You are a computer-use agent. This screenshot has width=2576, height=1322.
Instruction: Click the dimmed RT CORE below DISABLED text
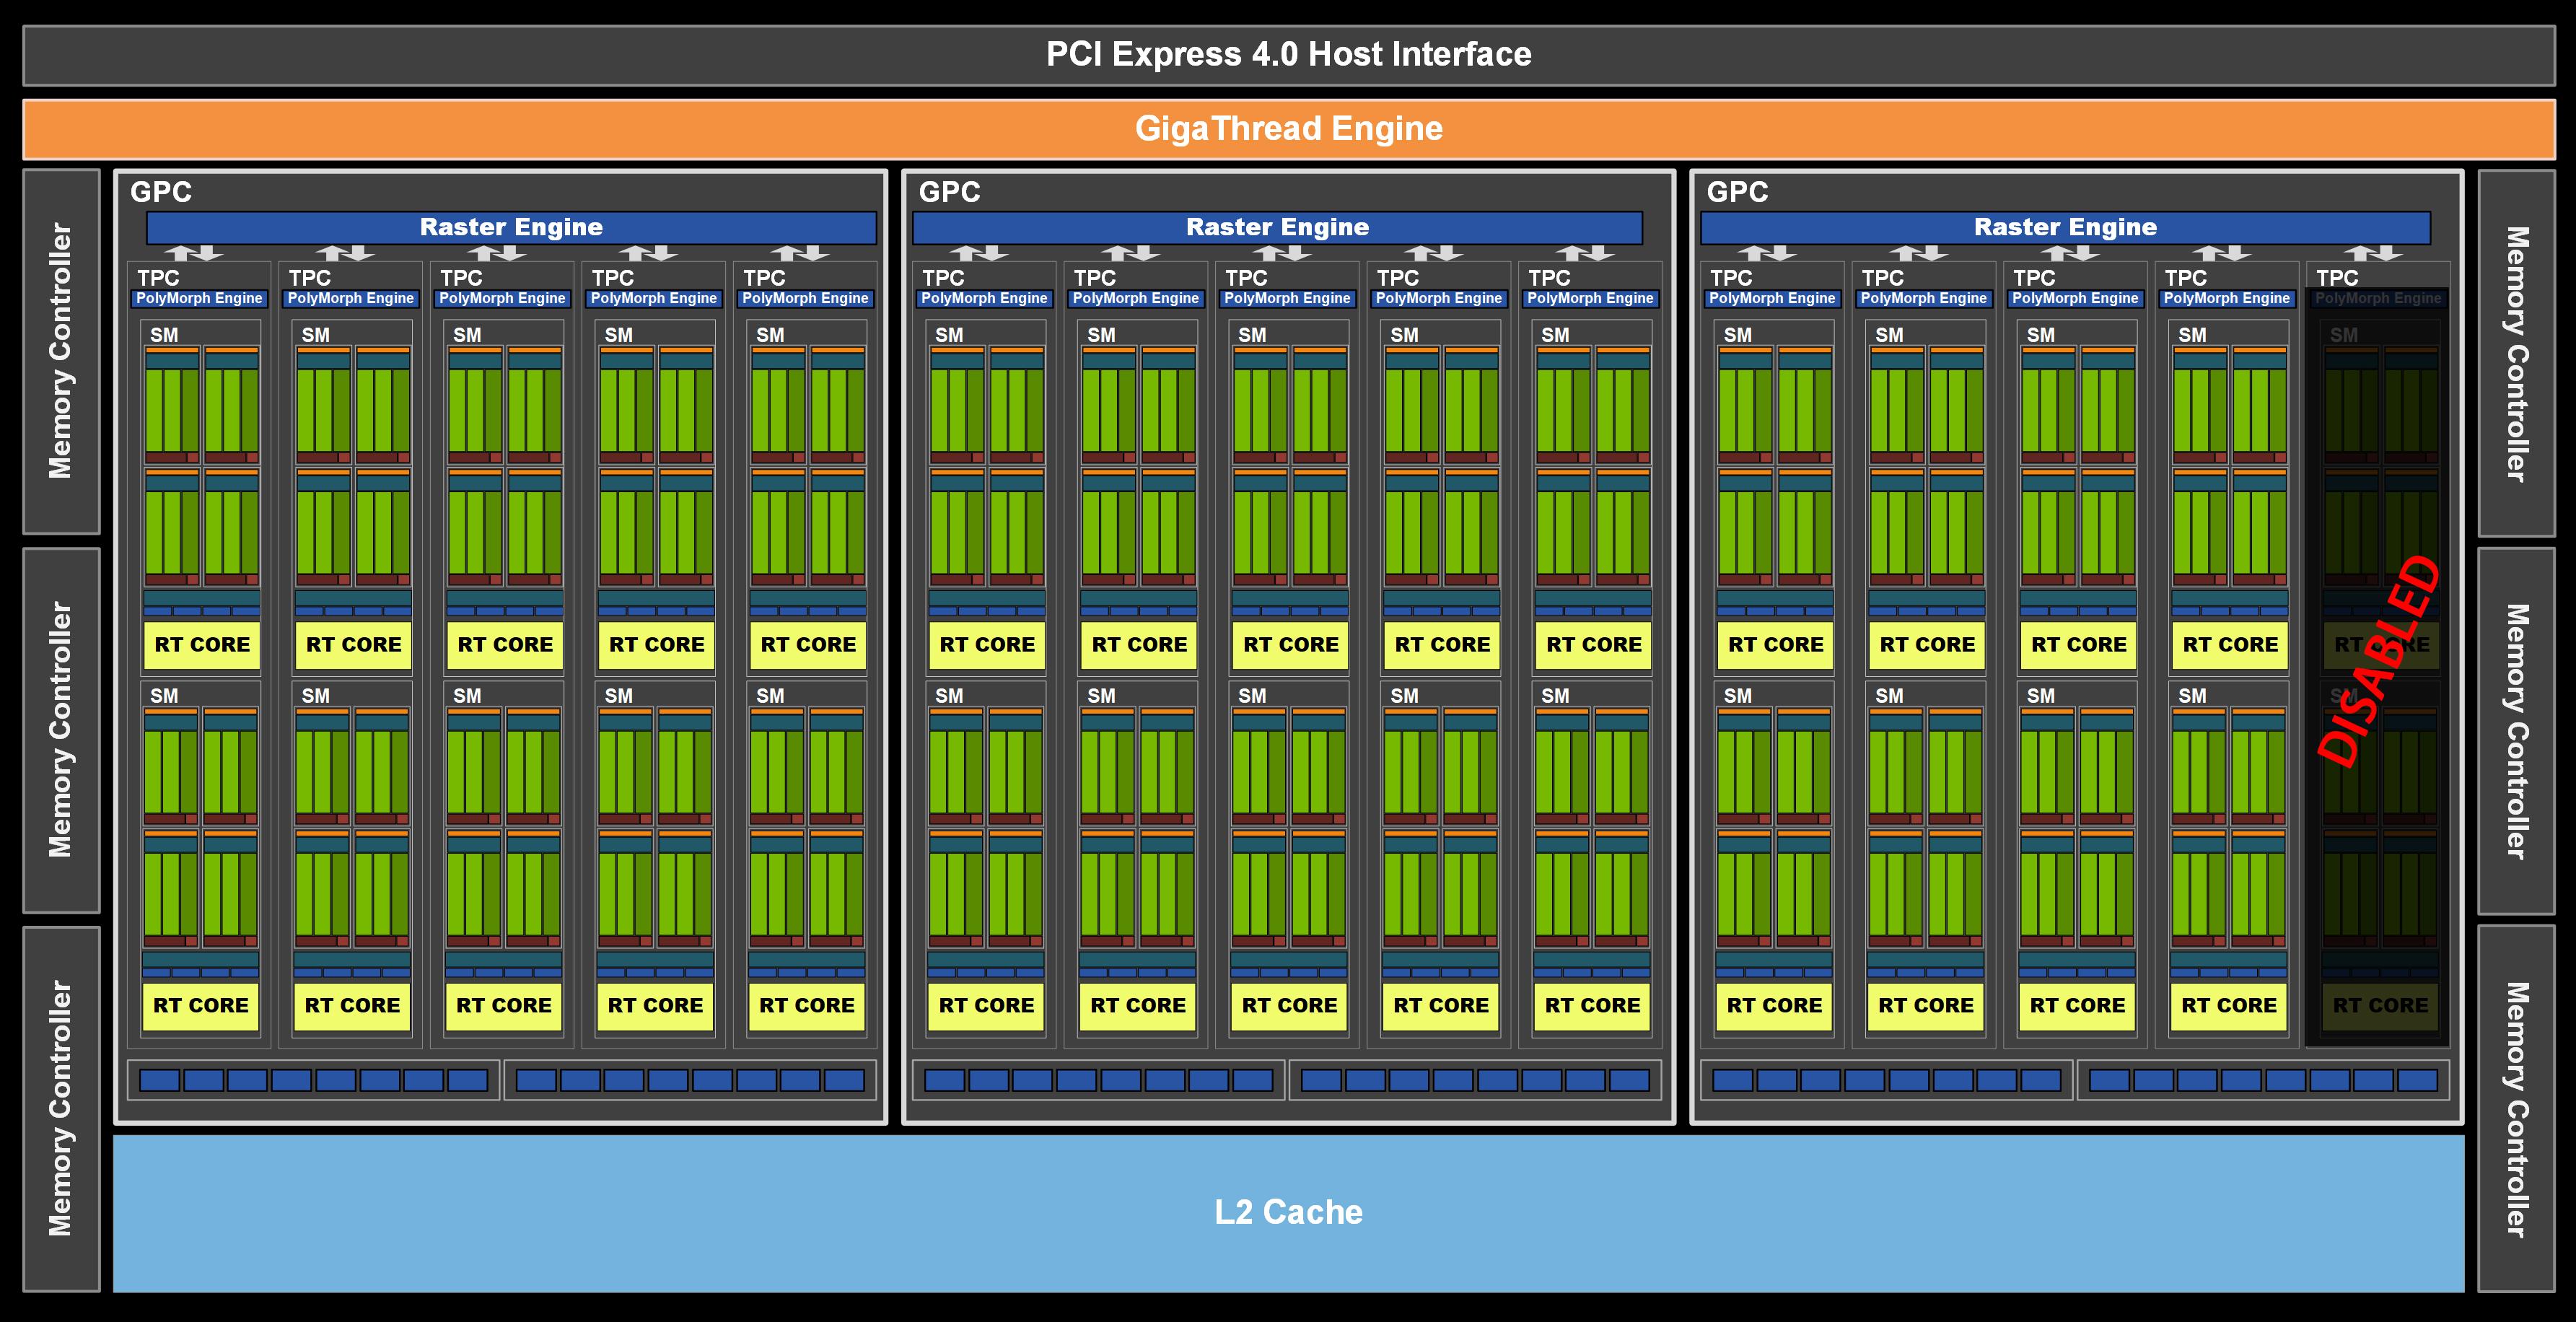pos(2380,1005)
